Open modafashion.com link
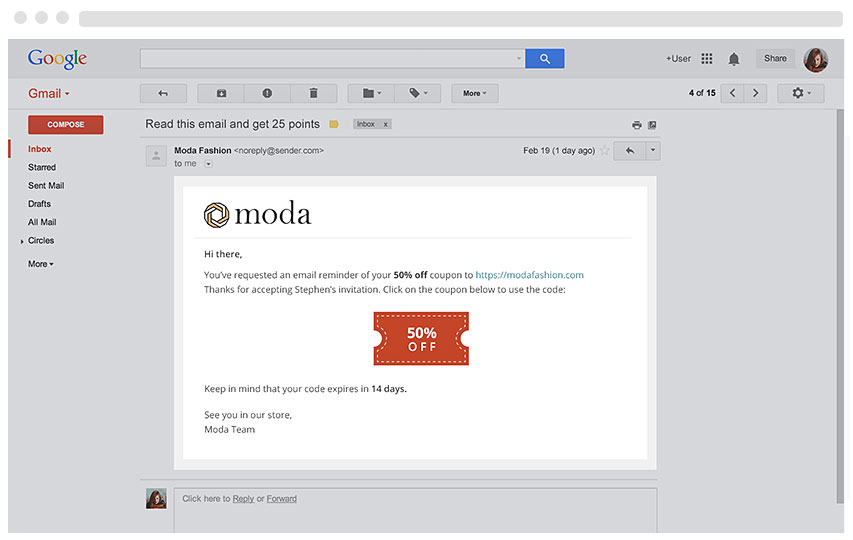 coord(529,275)
